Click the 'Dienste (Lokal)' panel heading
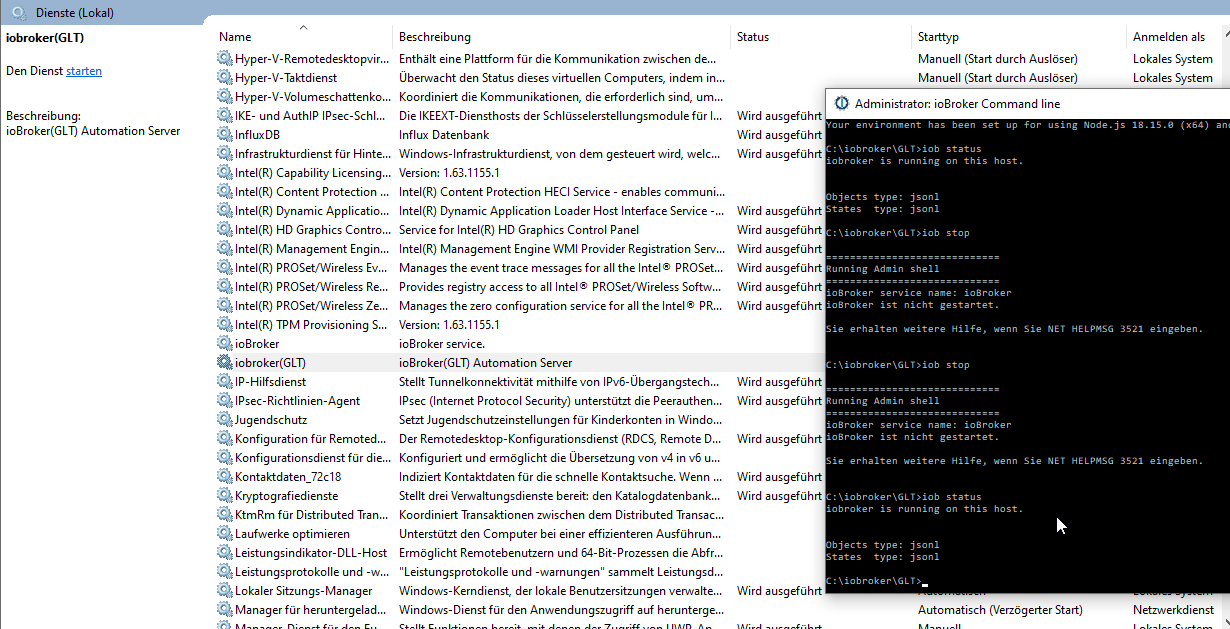Screen dimensions: 1230x629 (74, 13)
